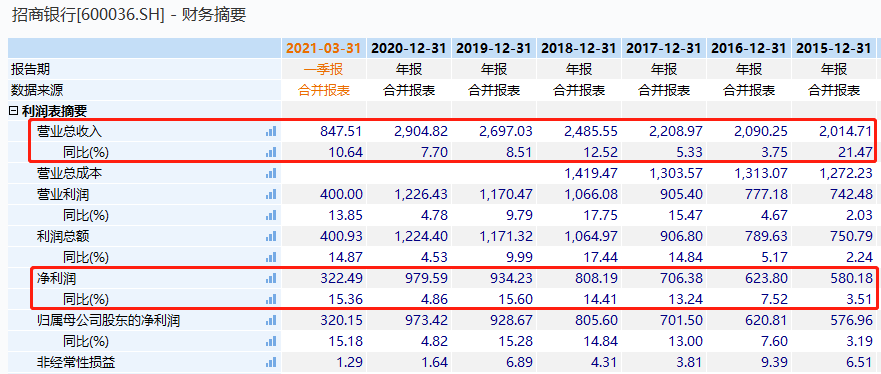Click the net profit value 322.49
Viewport: 881px width, 374px height.
click(x=341, y=279)
